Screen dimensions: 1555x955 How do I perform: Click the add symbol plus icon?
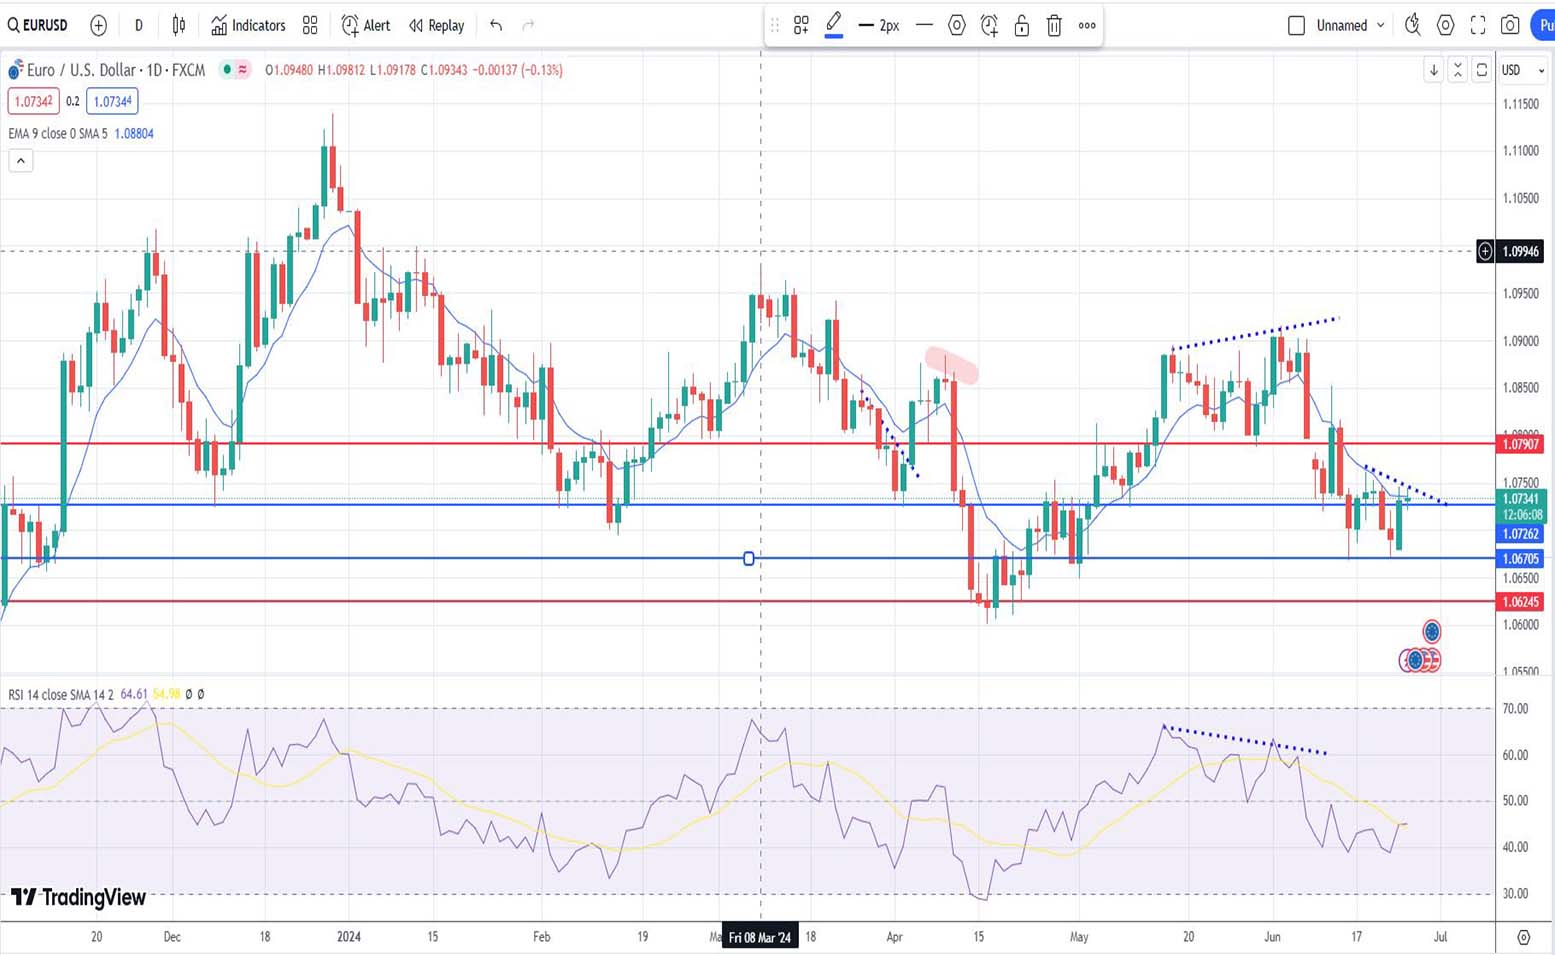98,25
